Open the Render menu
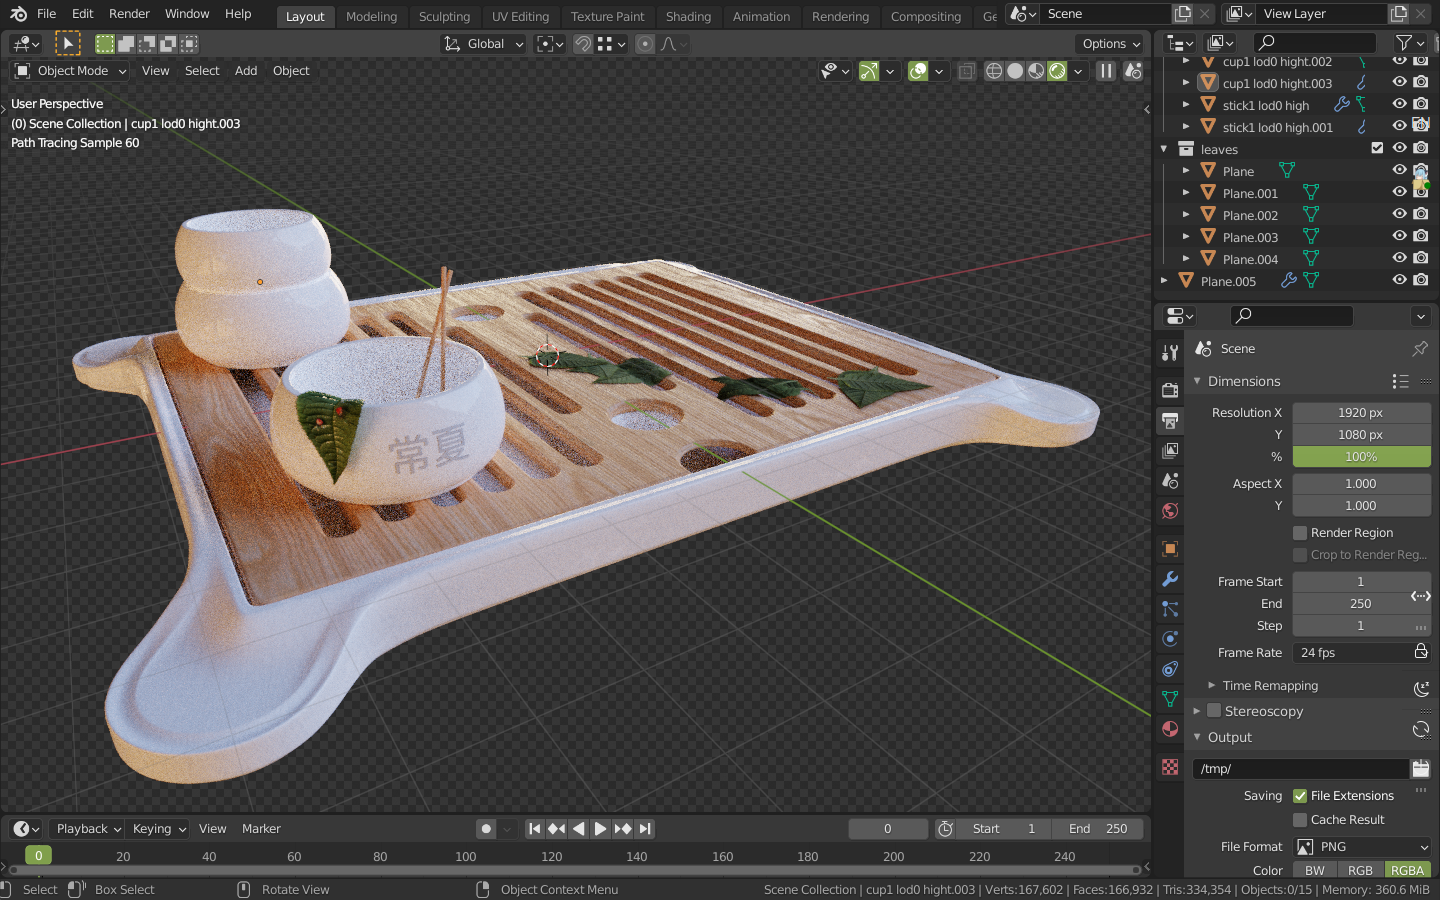 tap(129, 14)
